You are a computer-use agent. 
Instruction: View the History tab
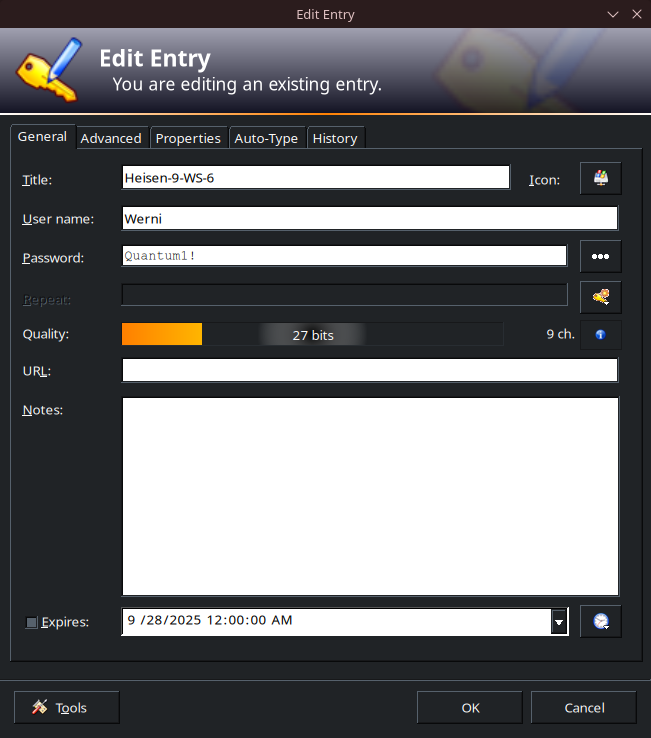point(334,138)
